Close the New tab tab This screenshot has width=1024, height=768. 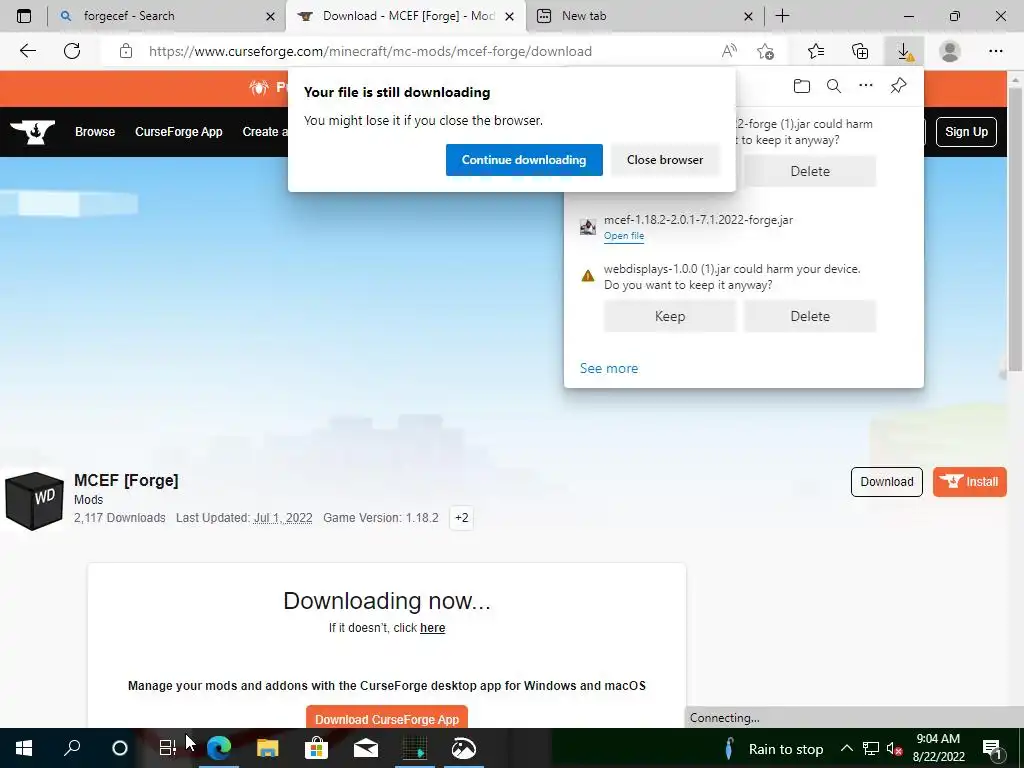pyautogui.click(x=748, y=17)
